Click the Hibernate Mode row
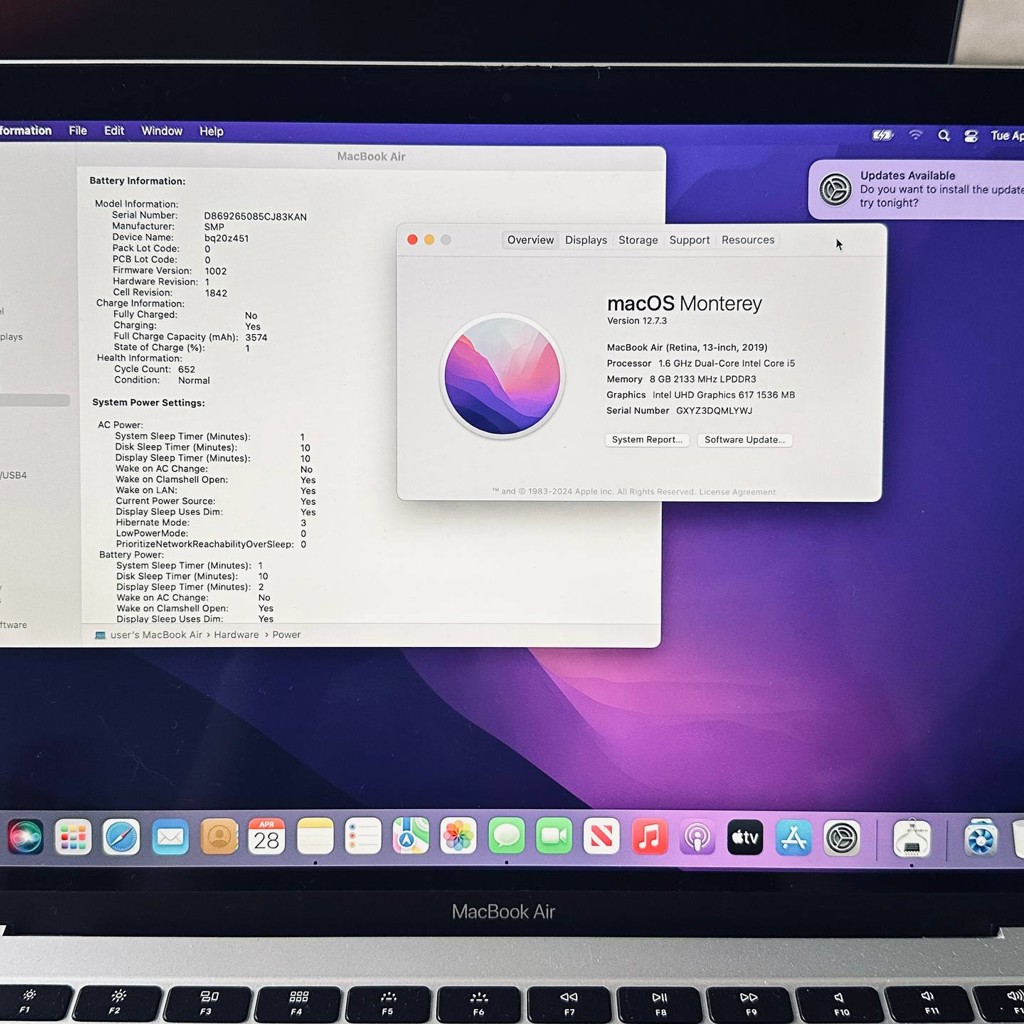Viewport: 1024px width, 1024px height. 211,522
